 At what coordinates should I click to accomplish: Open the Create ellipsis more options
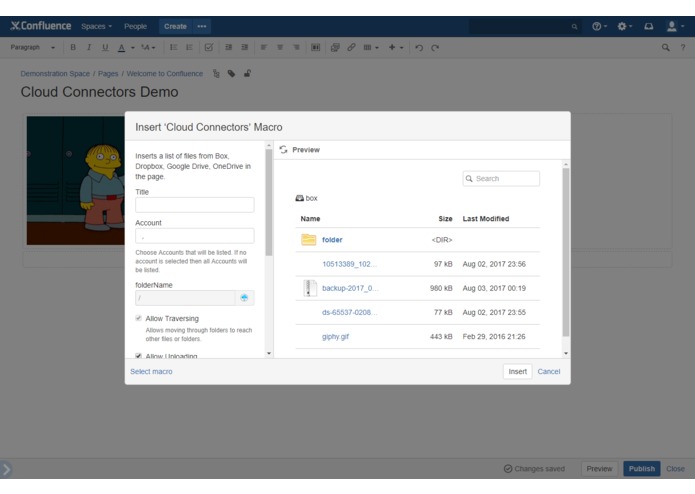tap(202, 26)
